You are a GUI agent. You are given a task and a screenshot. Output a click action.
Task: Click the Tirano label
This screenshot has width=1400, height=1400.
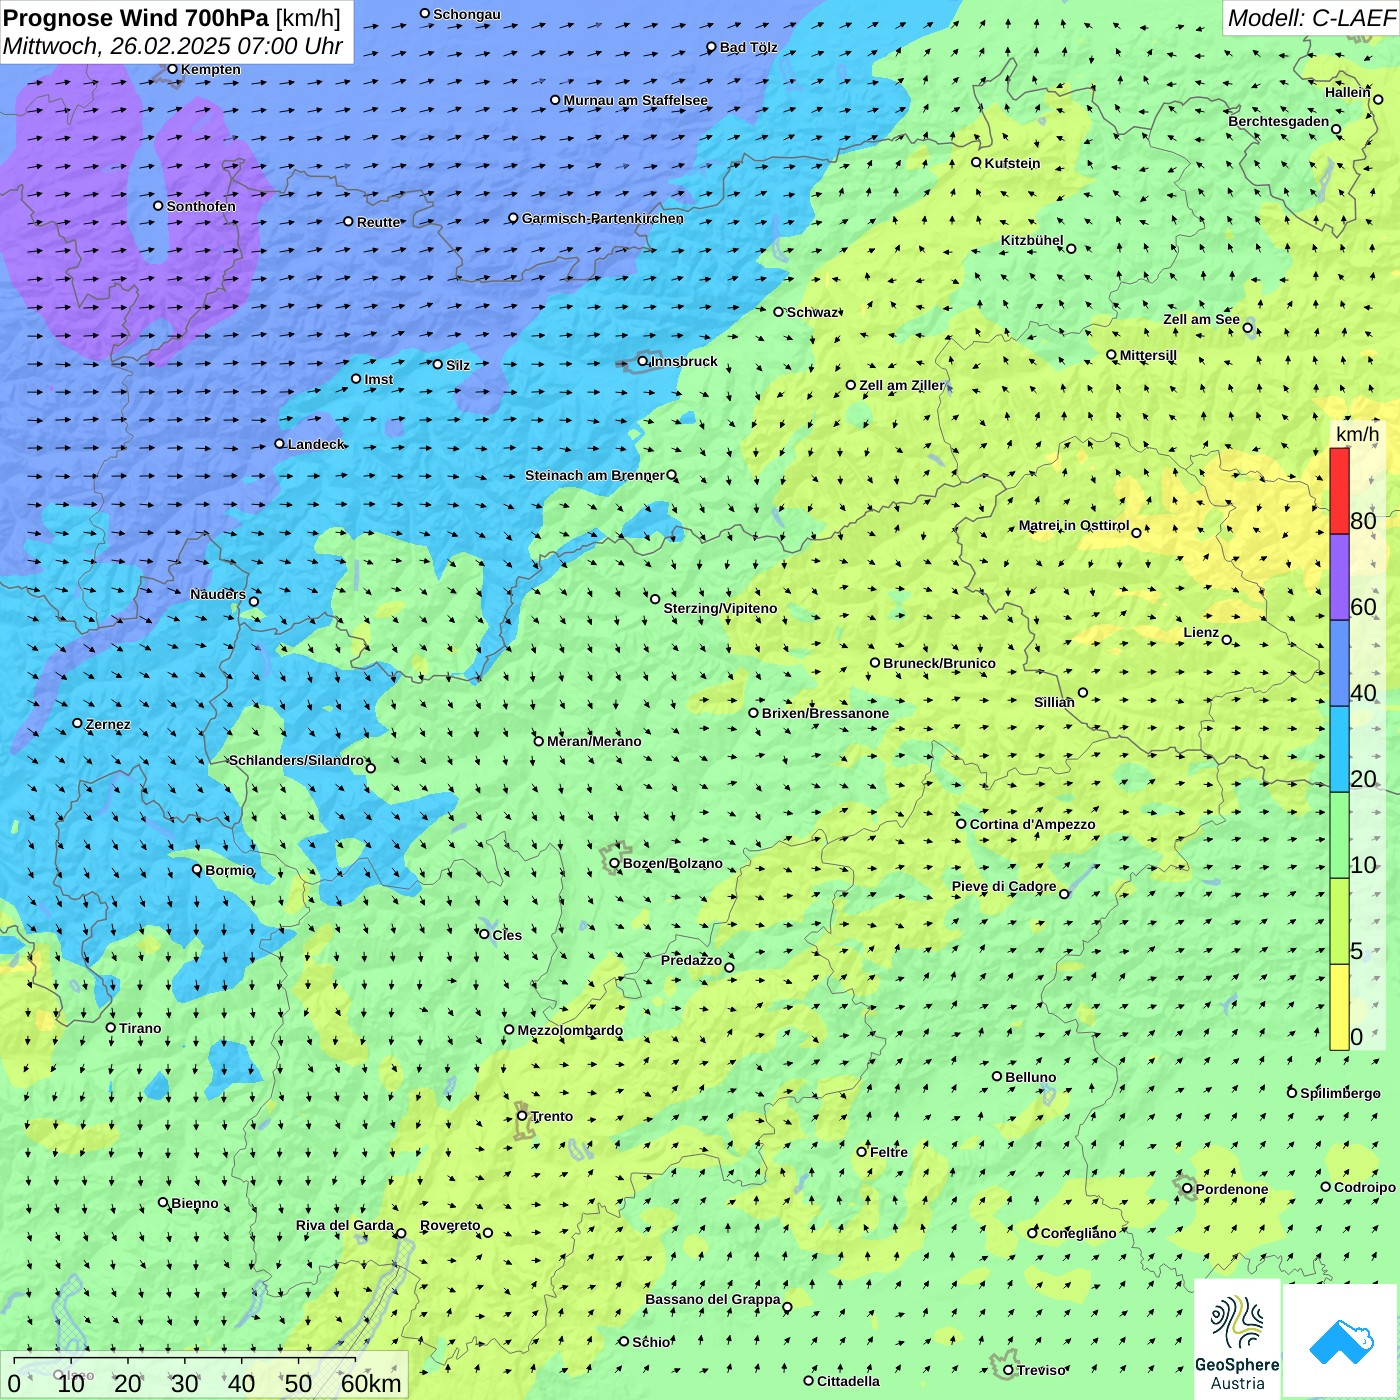coord(140,1028)
